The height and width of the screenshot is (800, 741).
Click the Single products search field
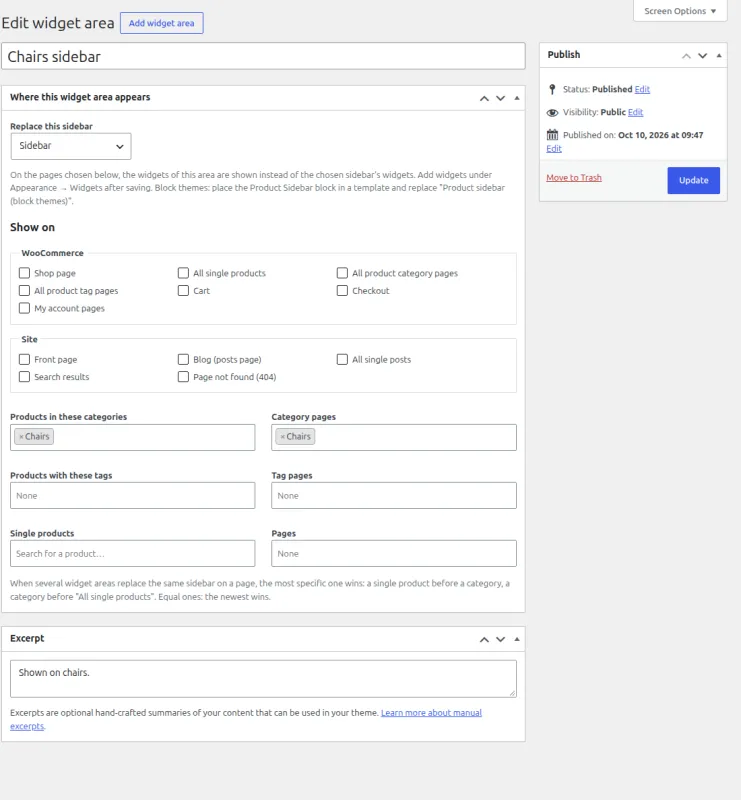(x=133, y=554)
